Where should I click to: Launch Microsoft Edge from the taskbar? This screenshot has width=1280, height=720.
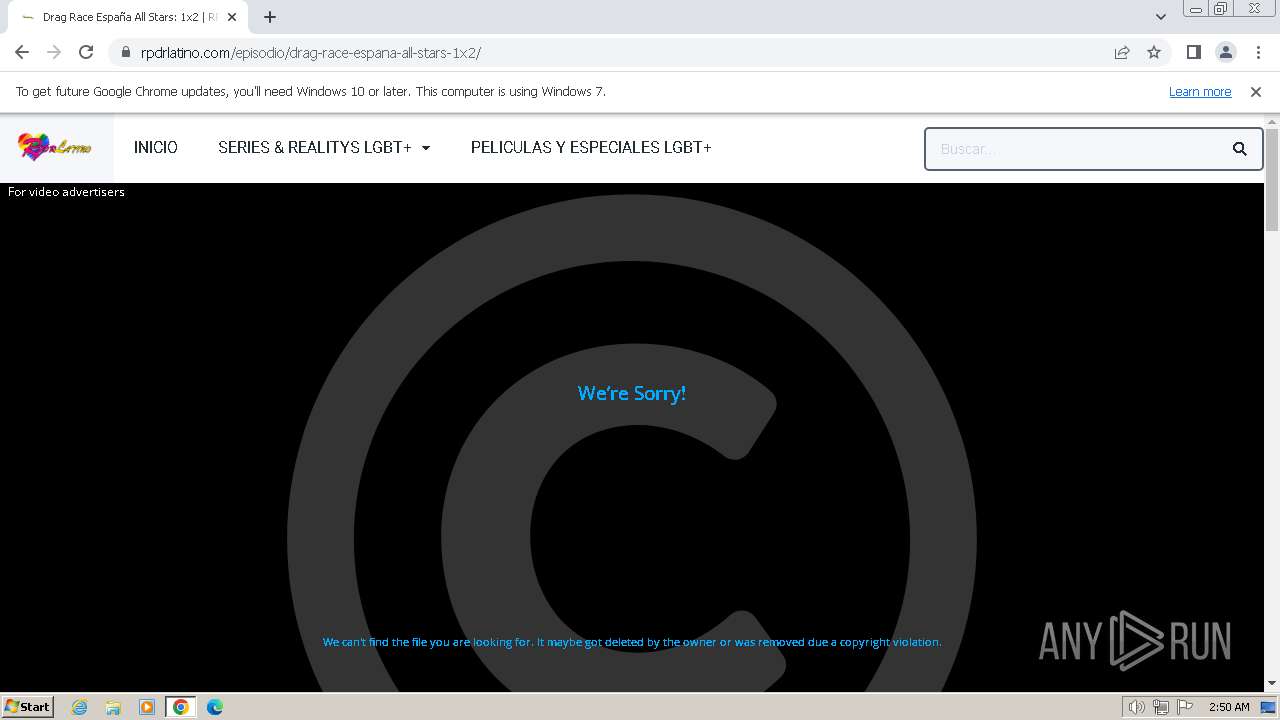[215, 707]
